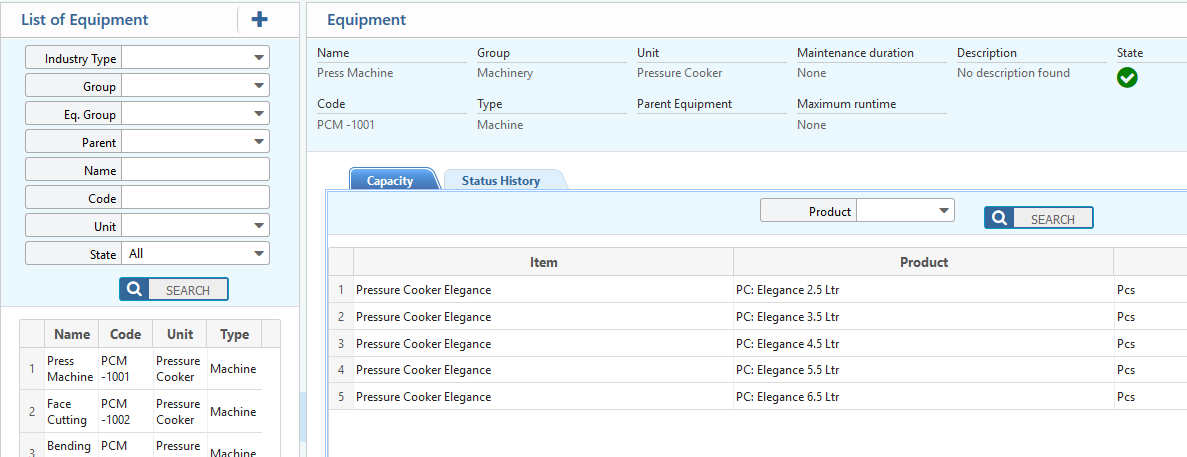
Task: Click SEARCH button in List of Equipment
Action: point(173,289)
